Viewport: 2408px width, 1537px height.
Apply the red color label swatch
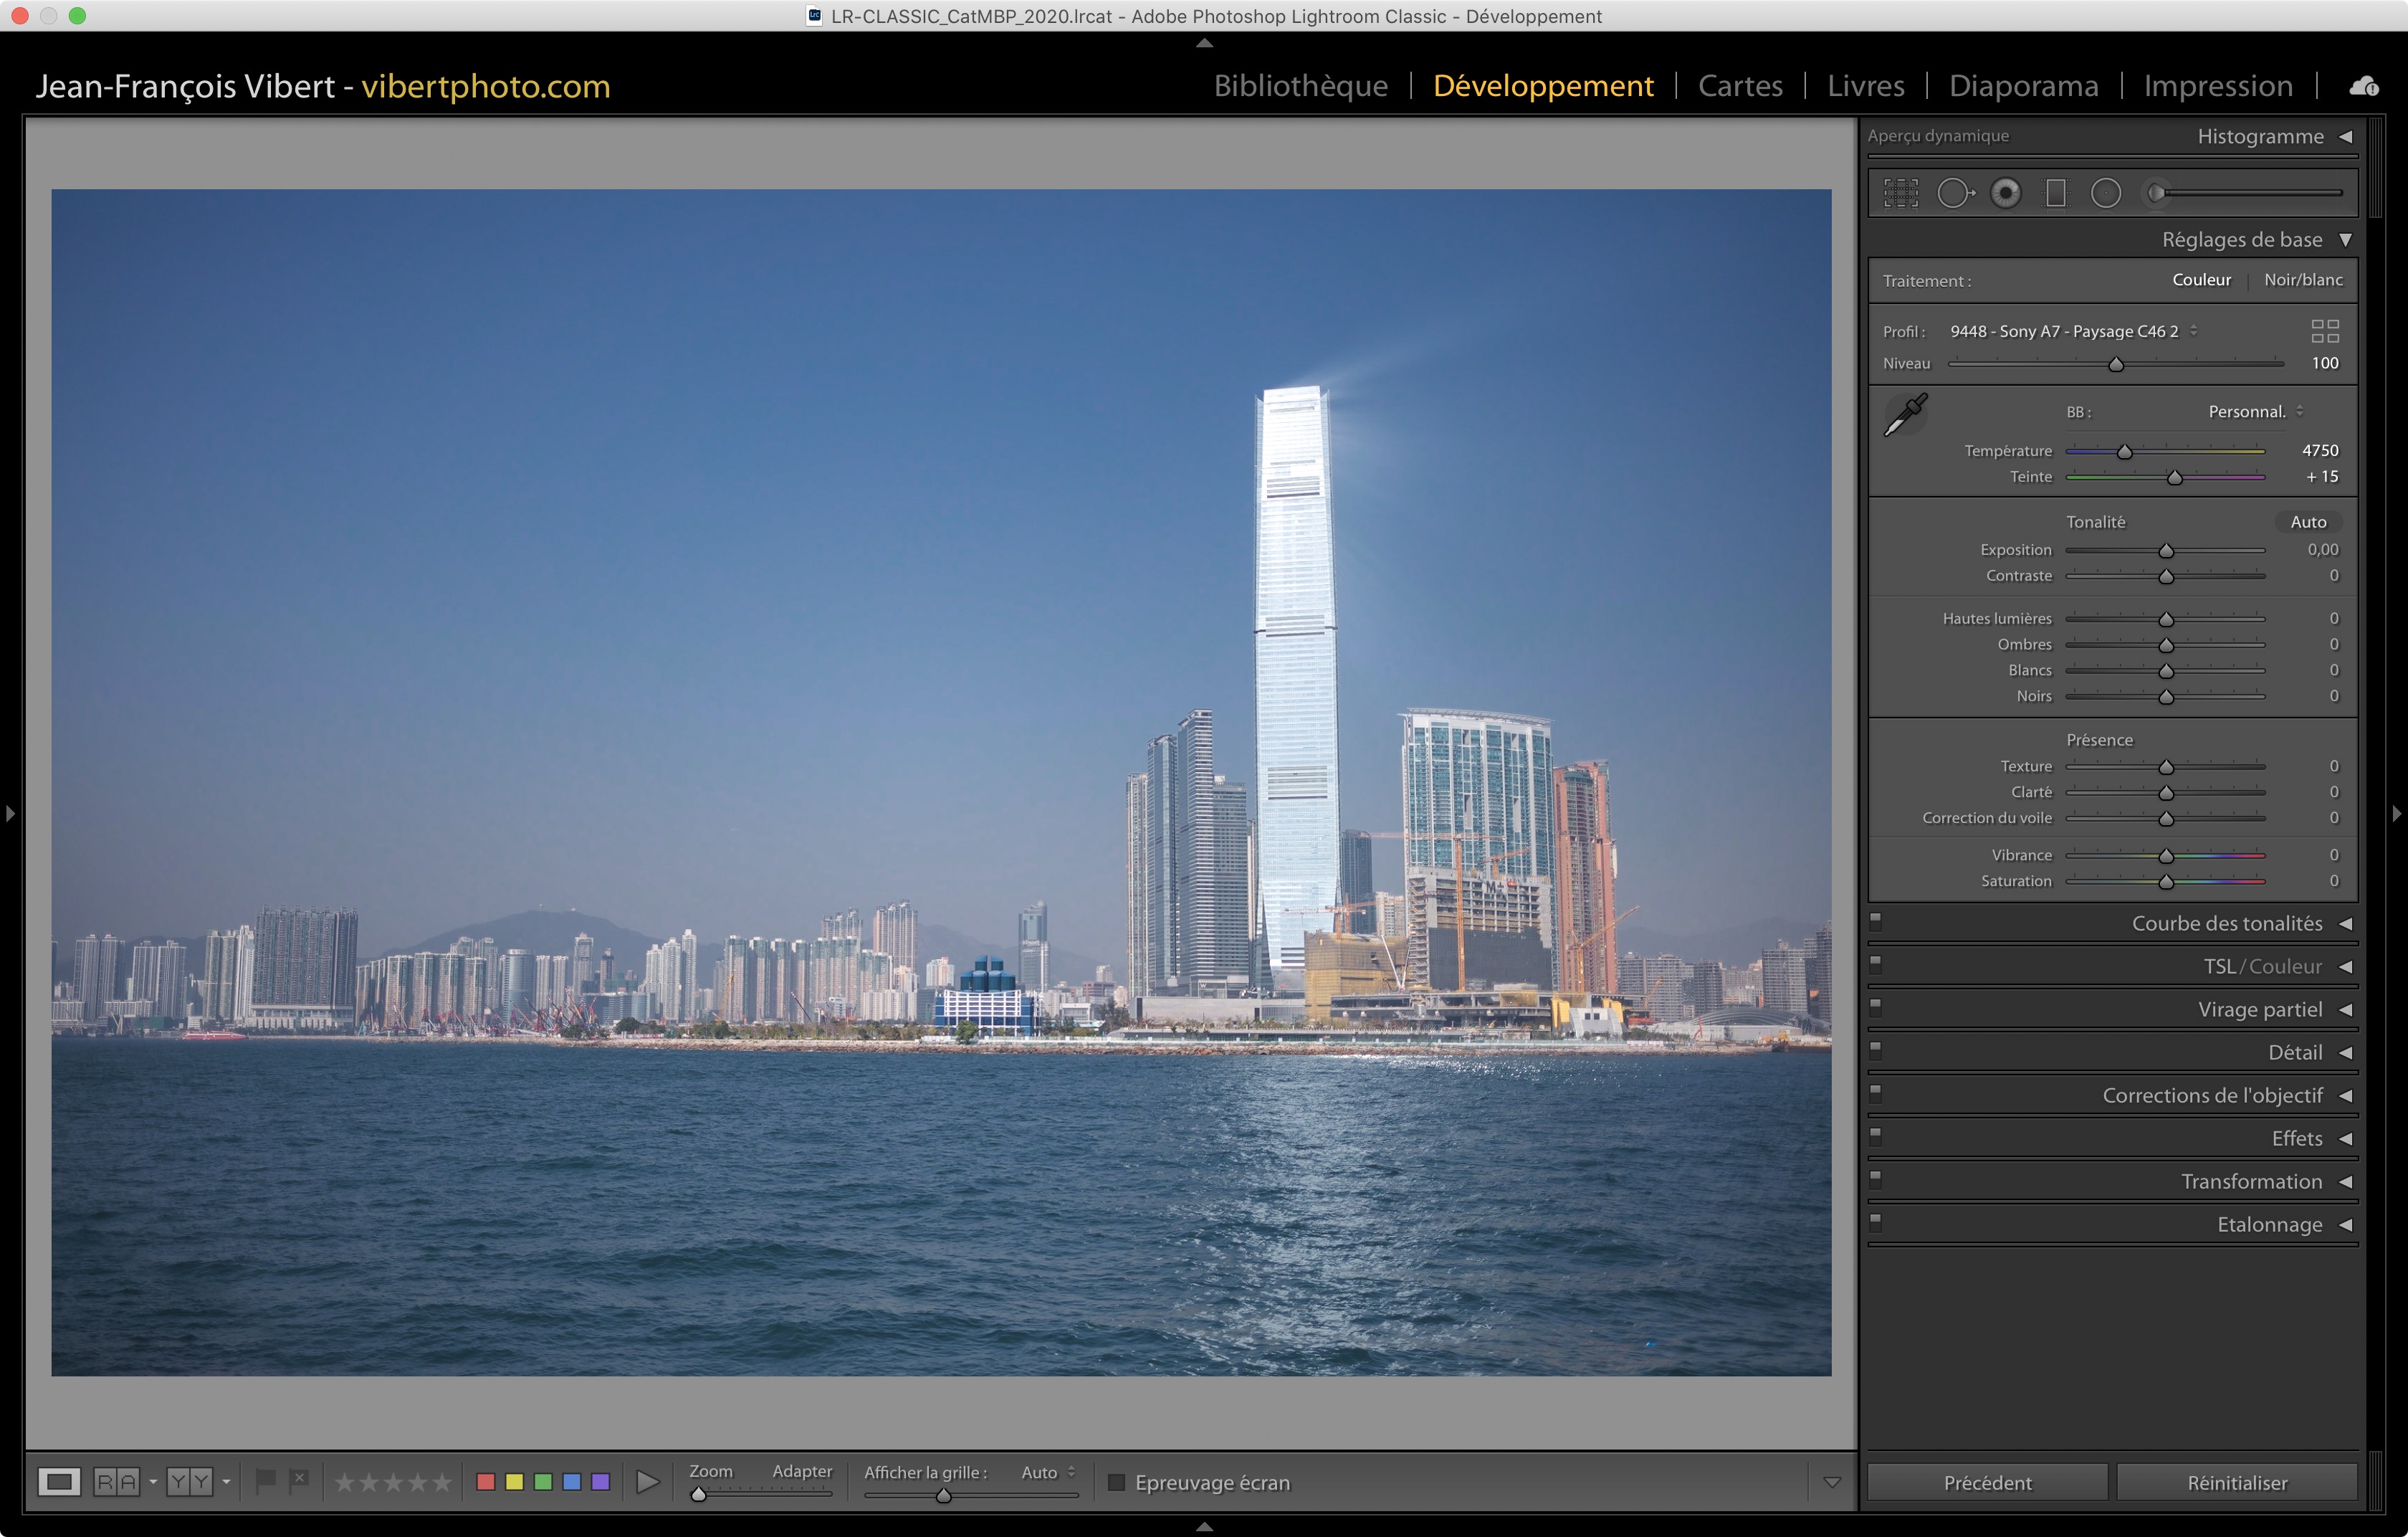click(486, 1482)
